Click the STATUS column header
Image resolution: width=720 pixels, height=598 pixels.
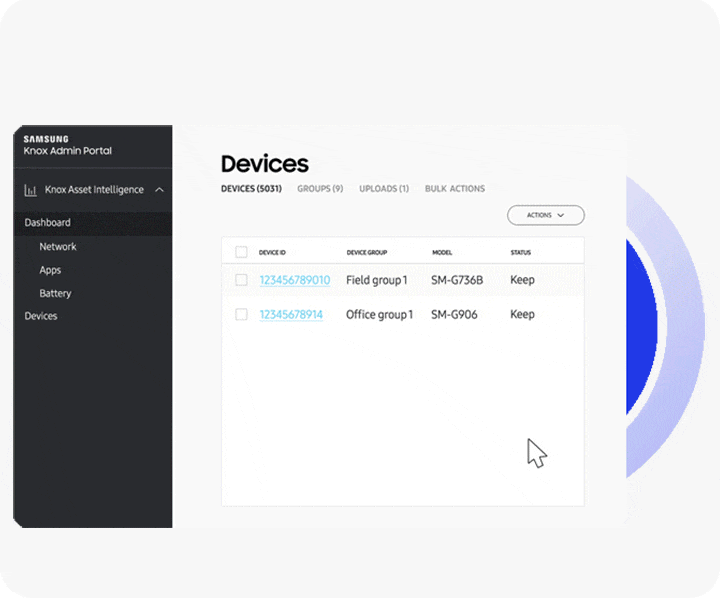coord(521,253)
